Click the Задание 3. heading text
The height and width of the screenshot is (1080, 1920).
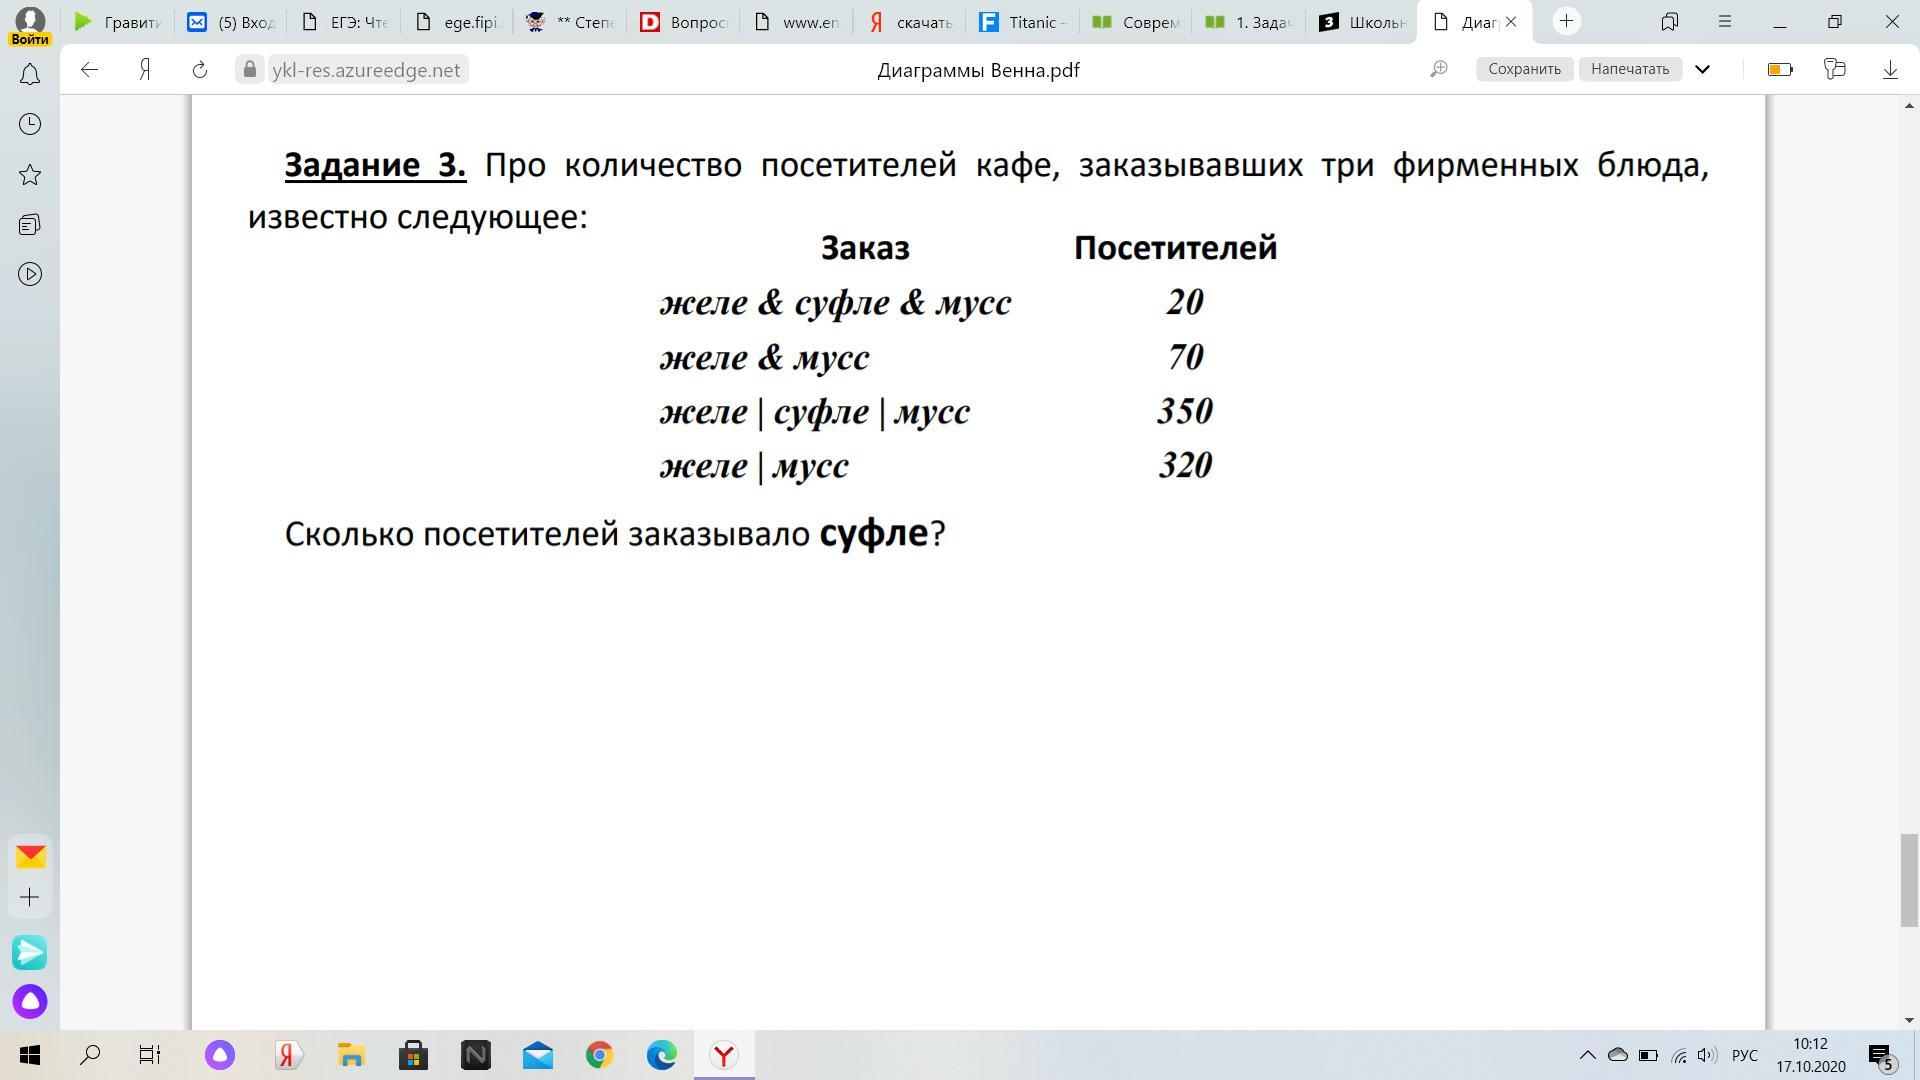pos(375,165)
